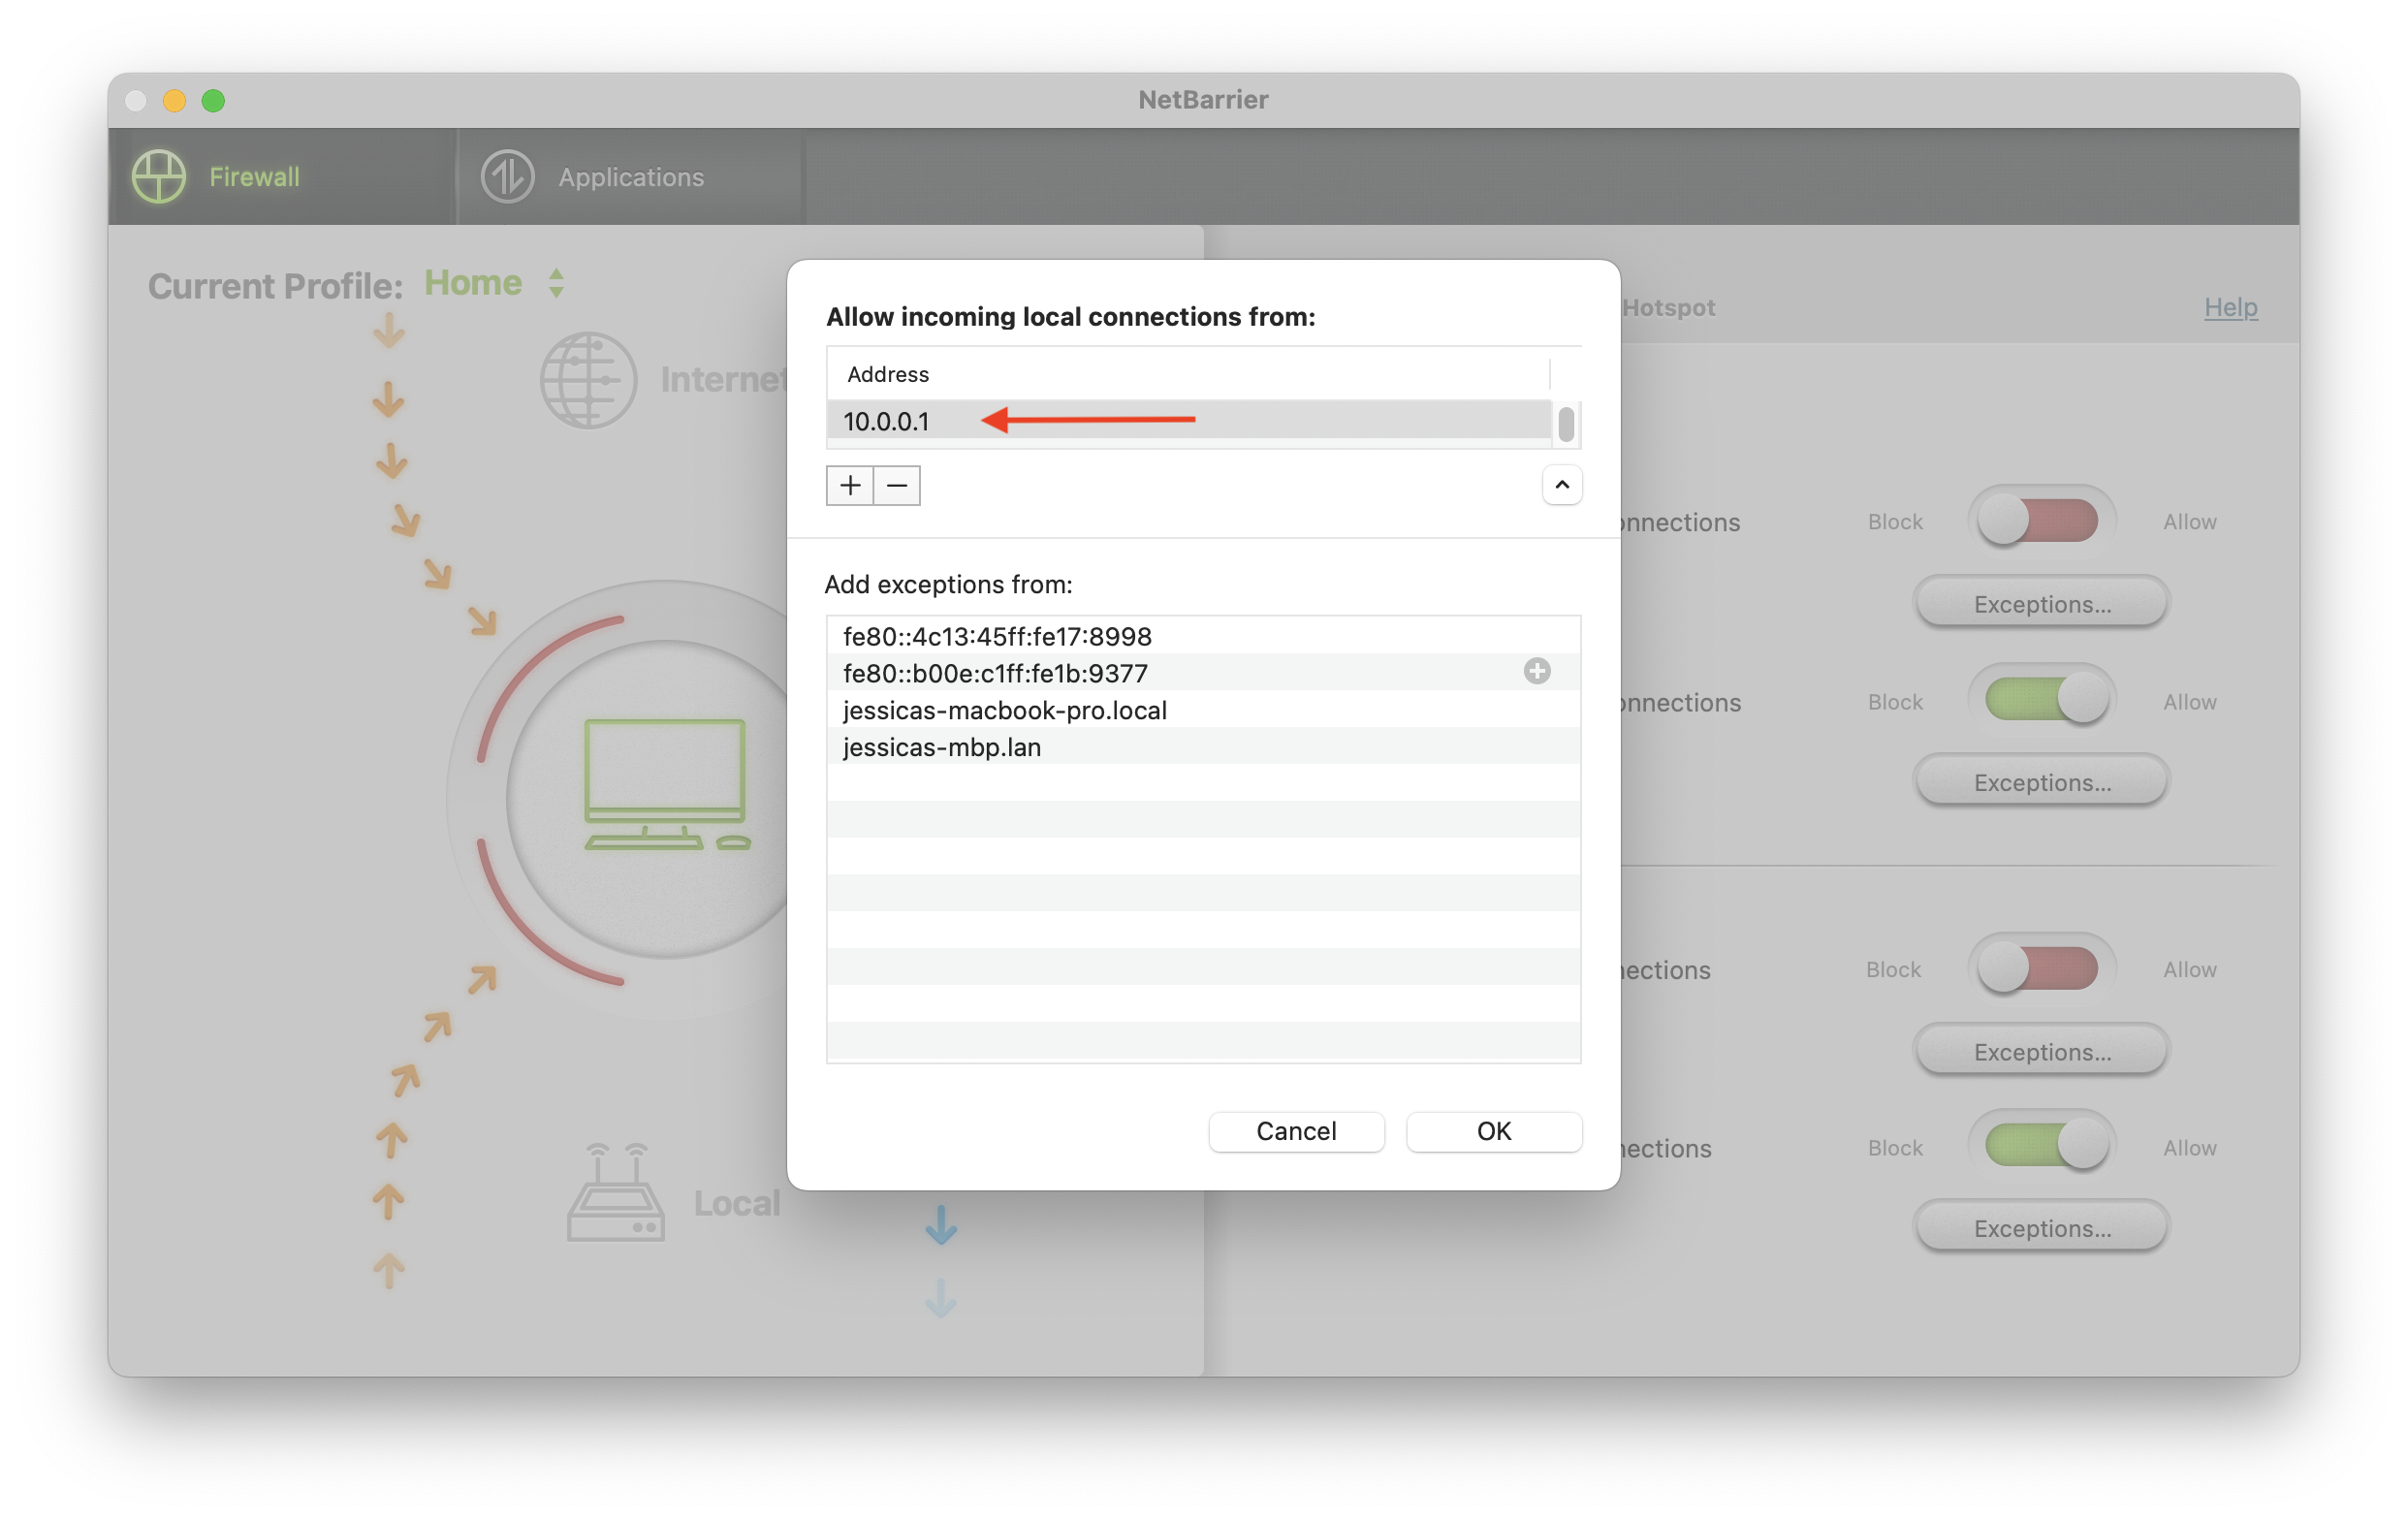Select the 10.0.0.1 address row
The image size is (2408, 1520).
[x=1188, y=421]
